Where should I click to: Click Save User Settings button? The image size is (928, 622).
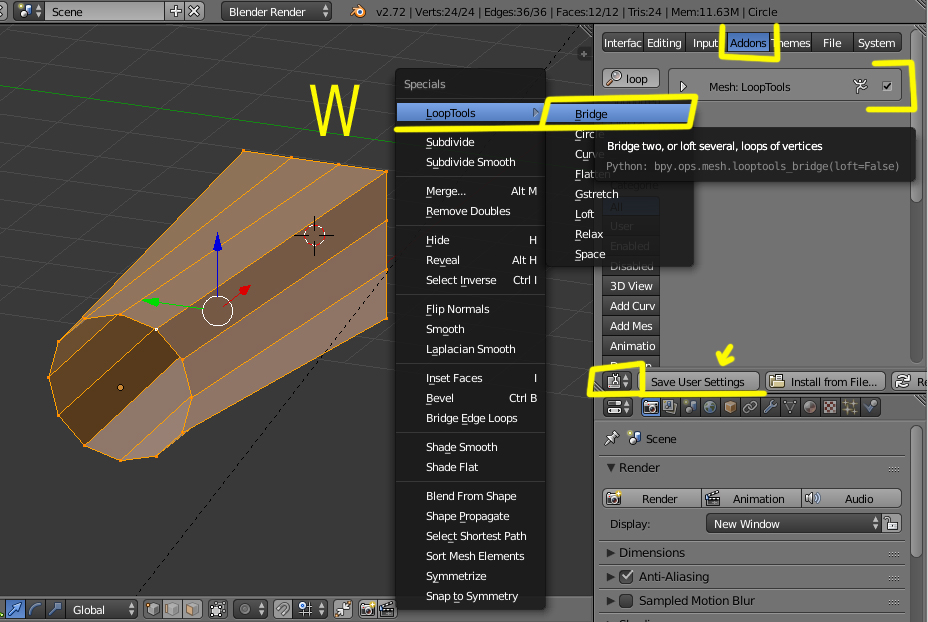coord(698,382)
